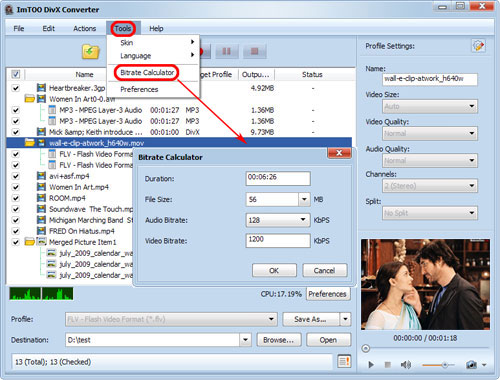500x380 pixels.
Task: Toggle Merged Picture Item1 checkbox
Action: pyautogui.click(x=16, y=242)
